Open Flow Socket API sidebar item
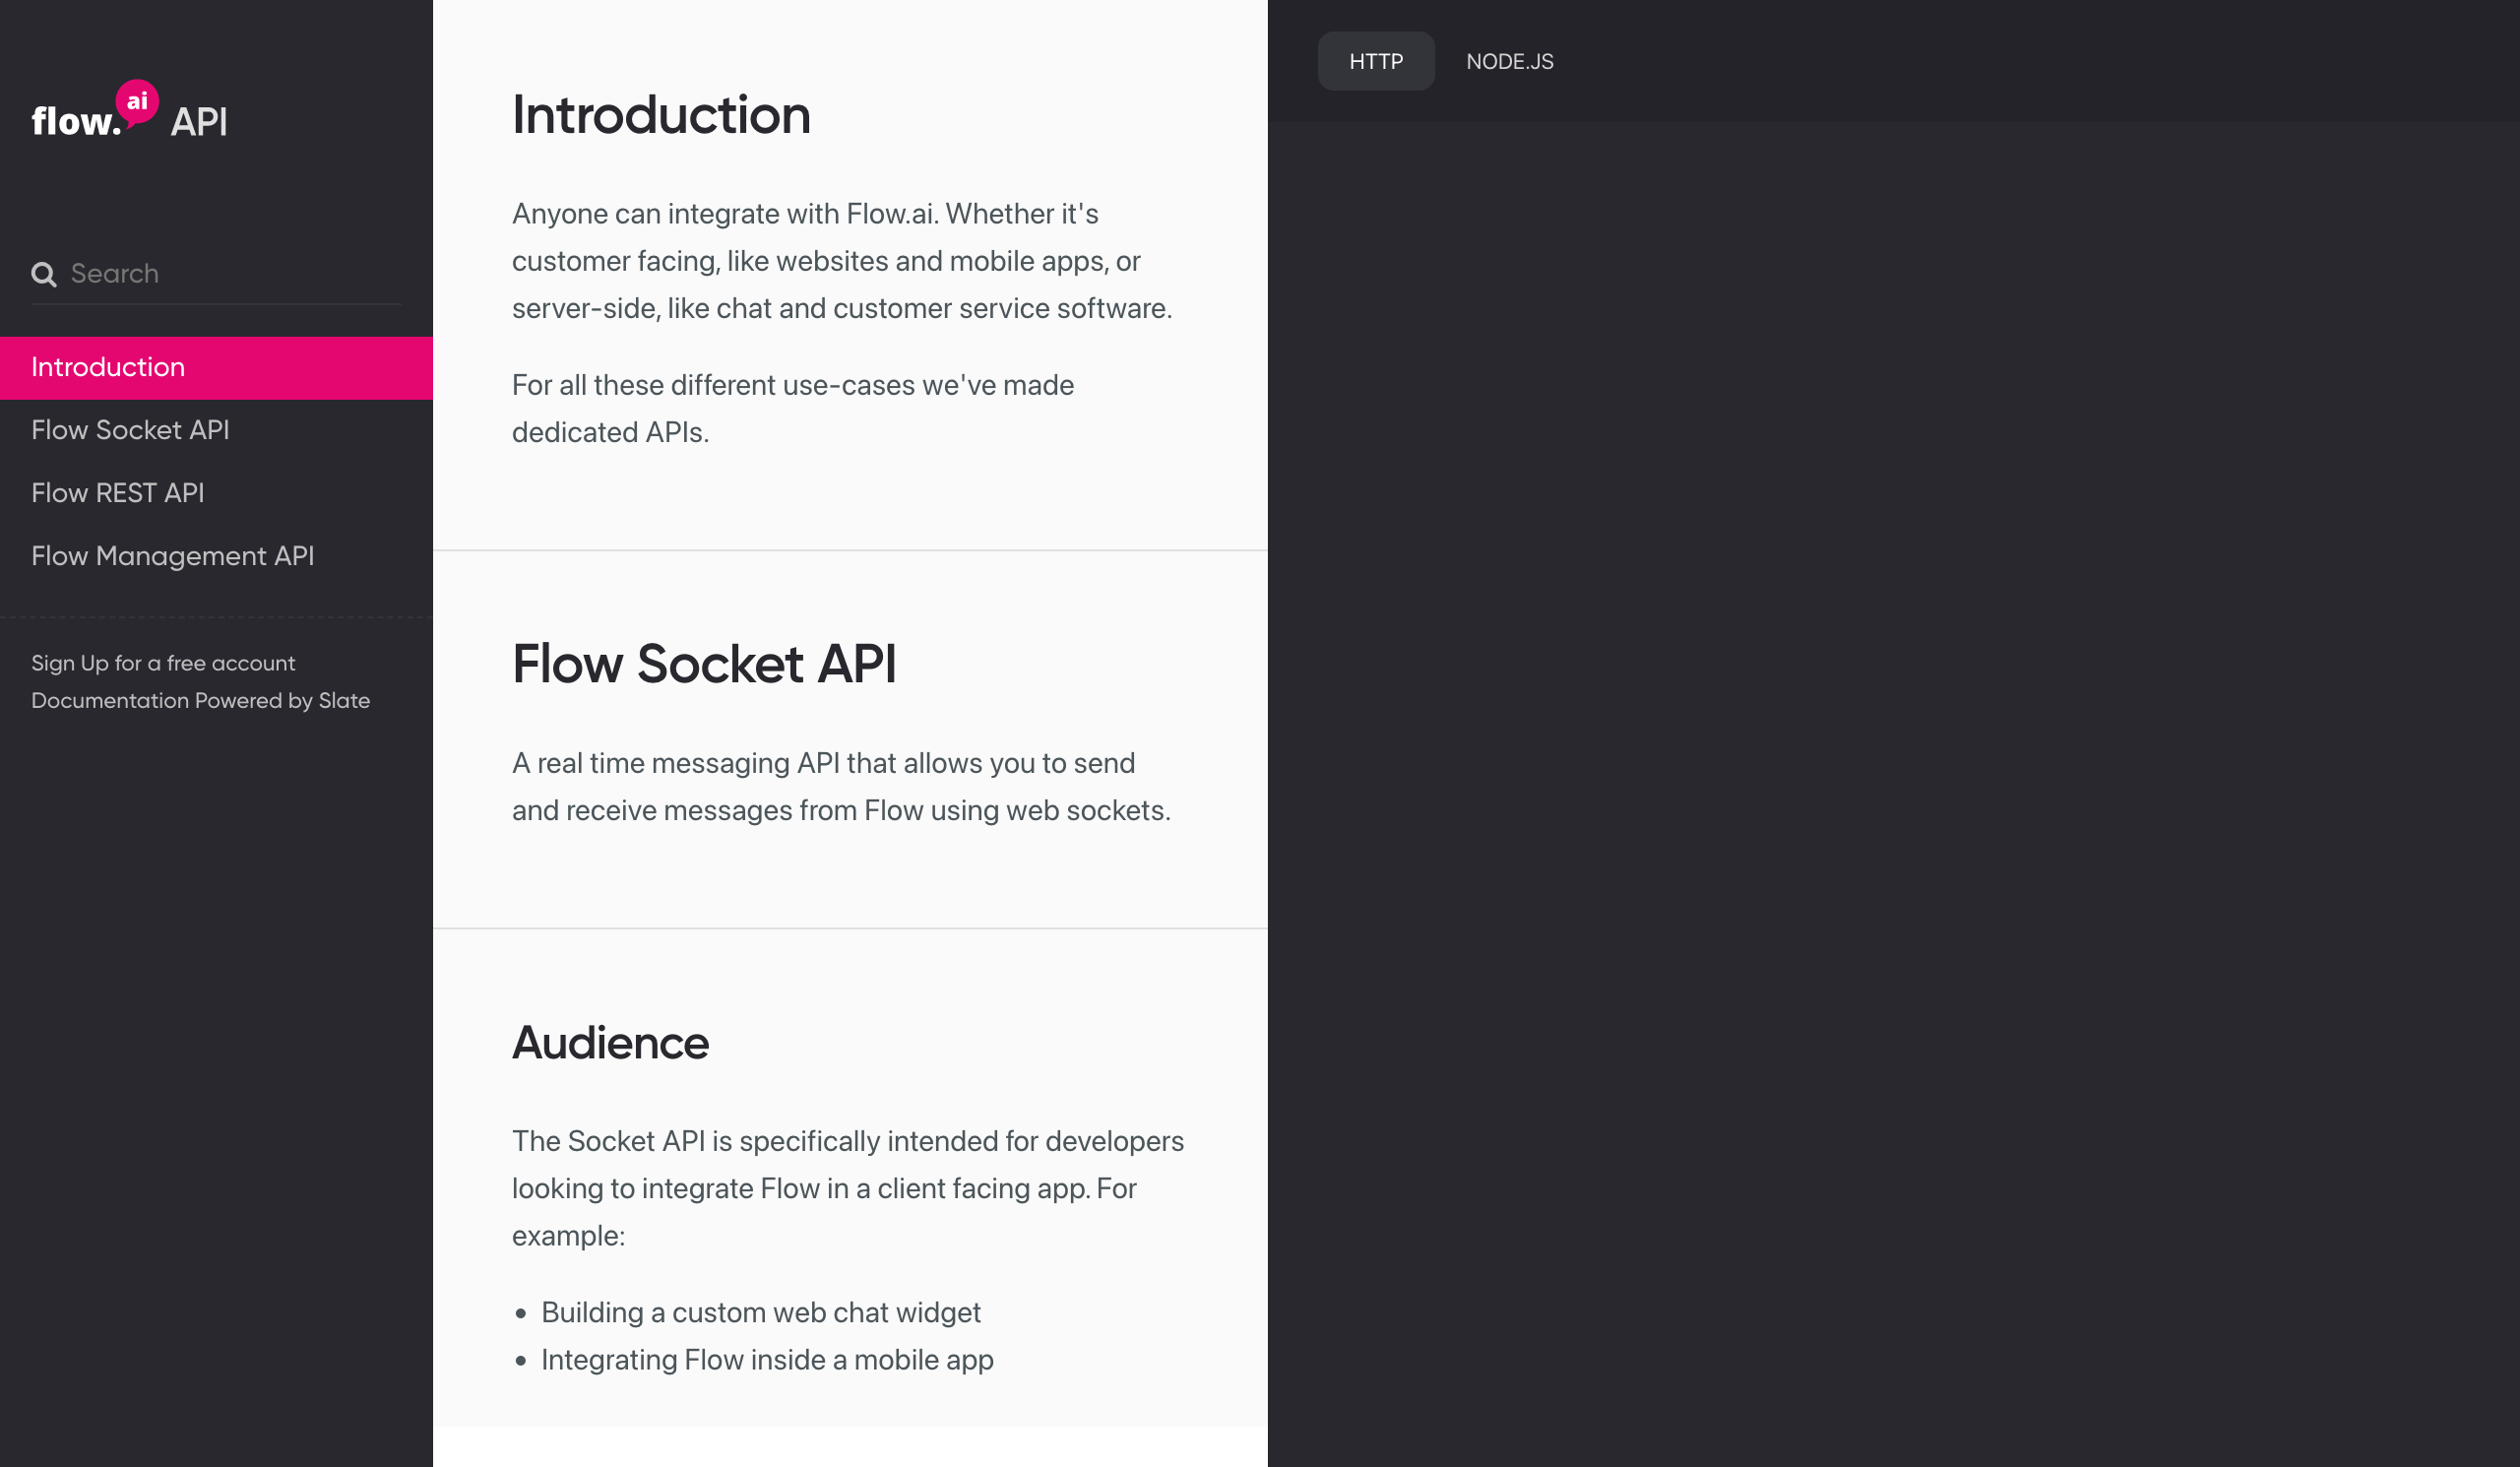Image resolution: width=2520 pixels, height=1467 pixels. tap(216, 431)
